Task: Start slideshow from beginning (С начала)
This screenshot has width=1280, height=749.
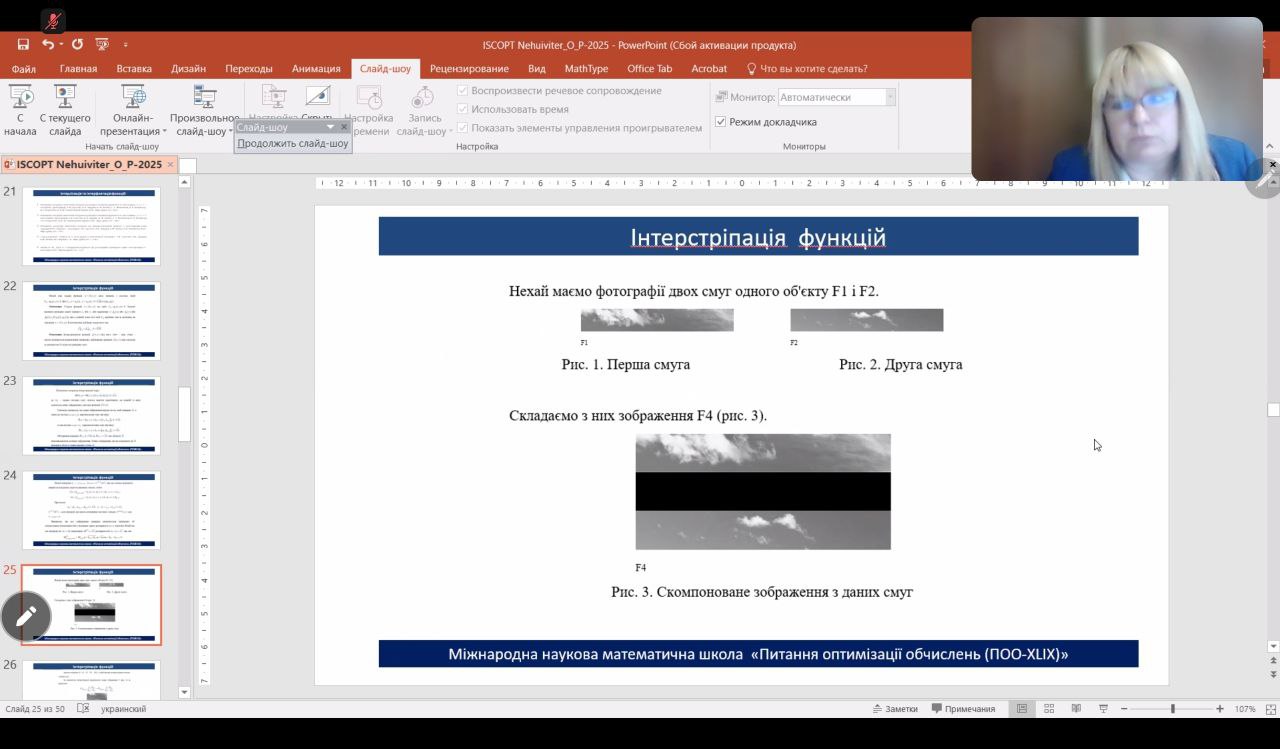Action: pyautogui.click(x=20, y=110)
